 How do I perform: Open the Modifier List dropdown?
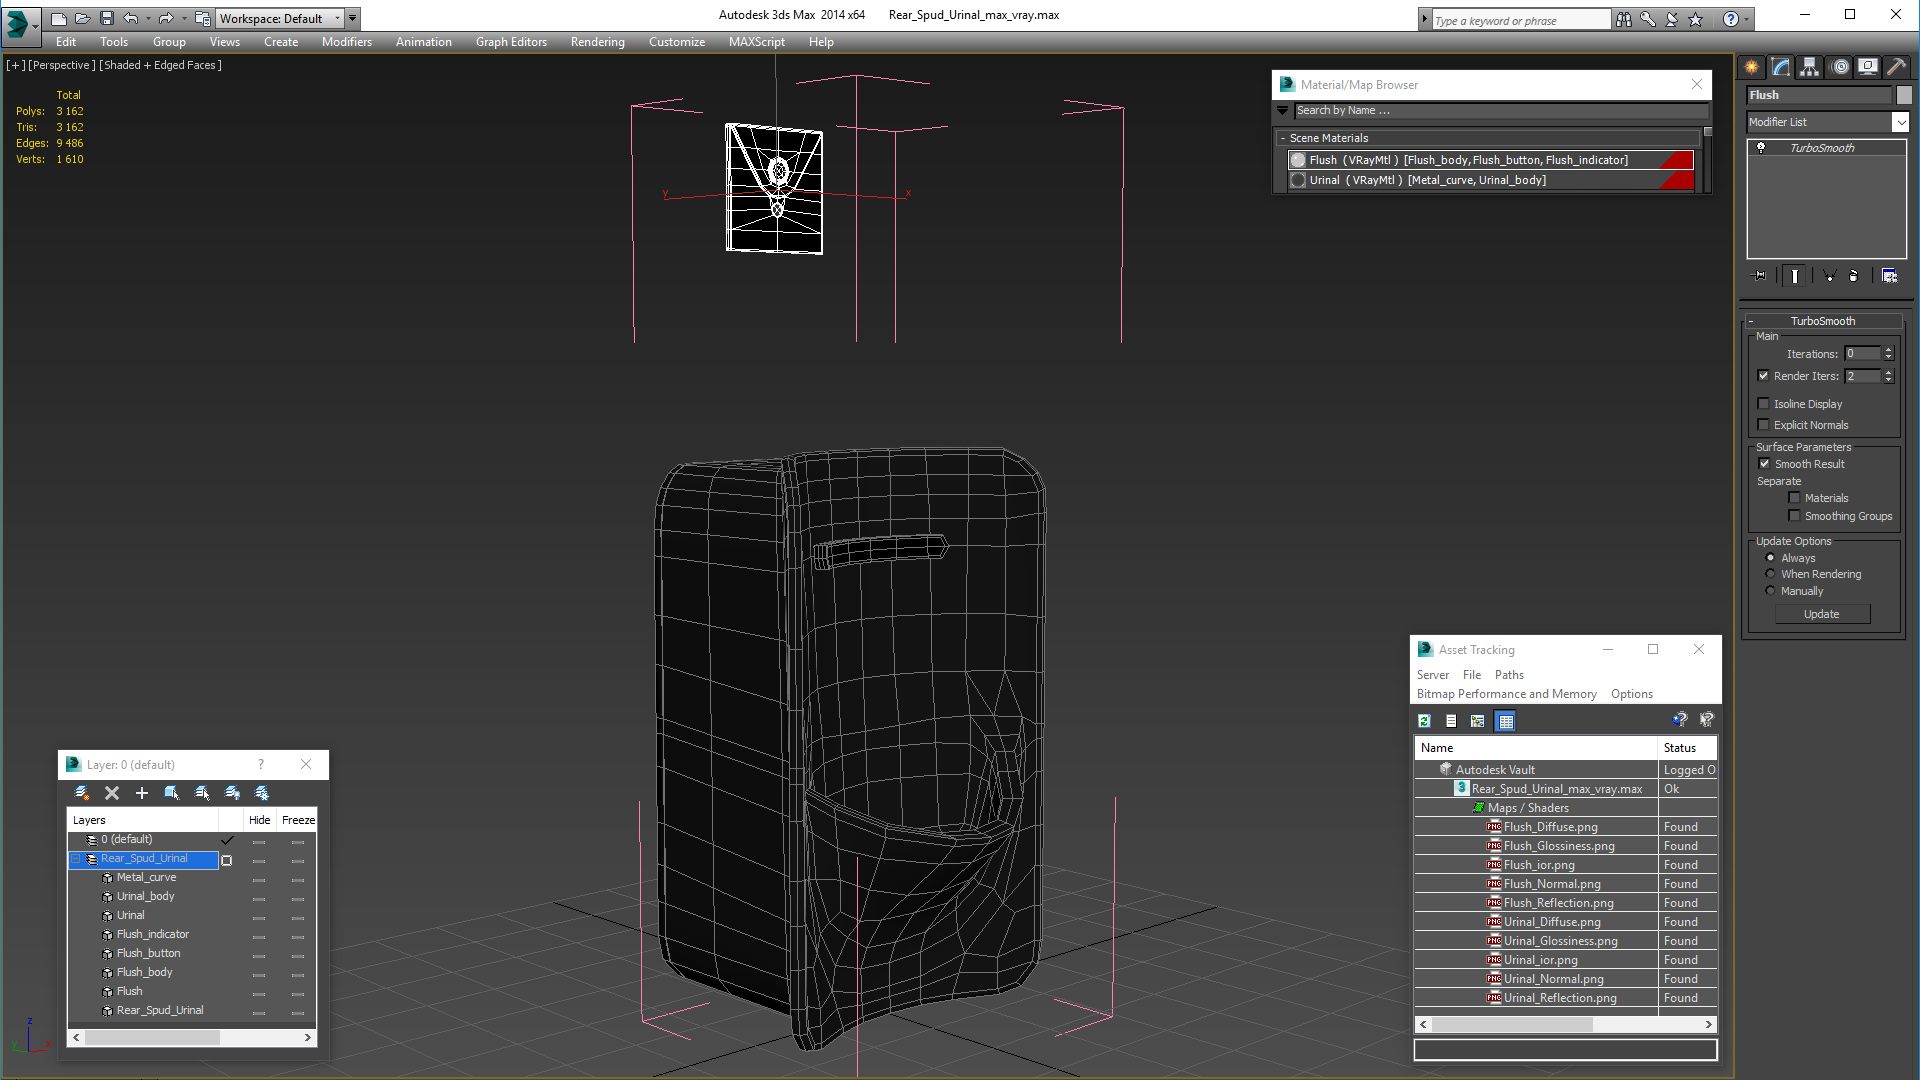[x=1900, y=122]
